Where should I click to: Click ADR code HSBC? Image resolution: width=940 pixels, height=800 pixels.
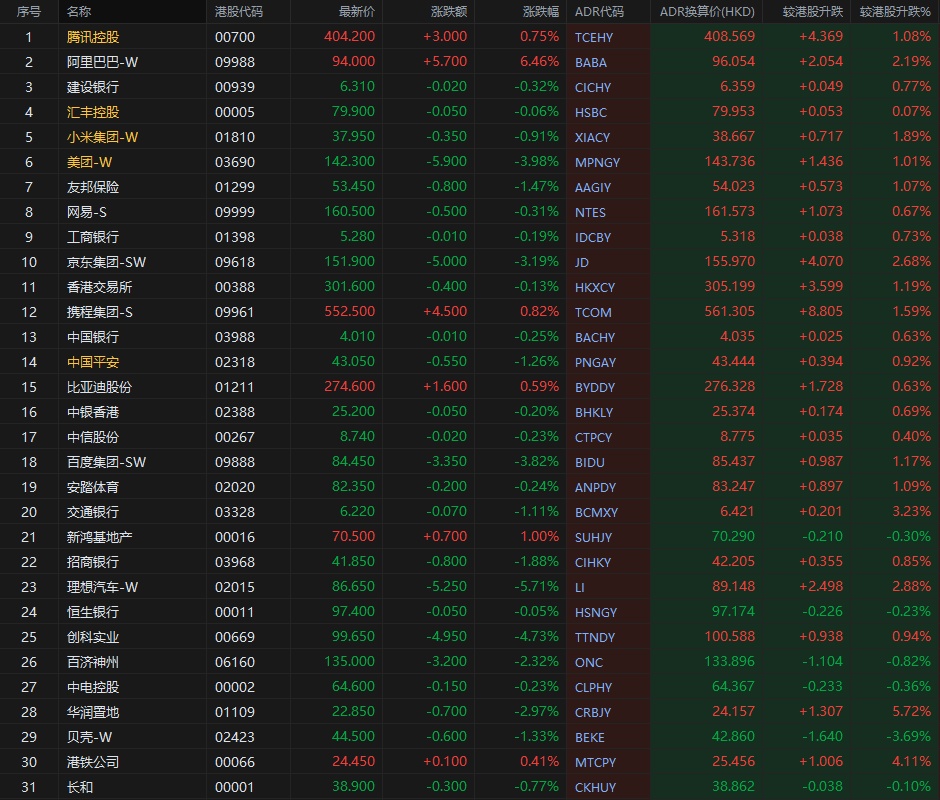coord(590,113)
